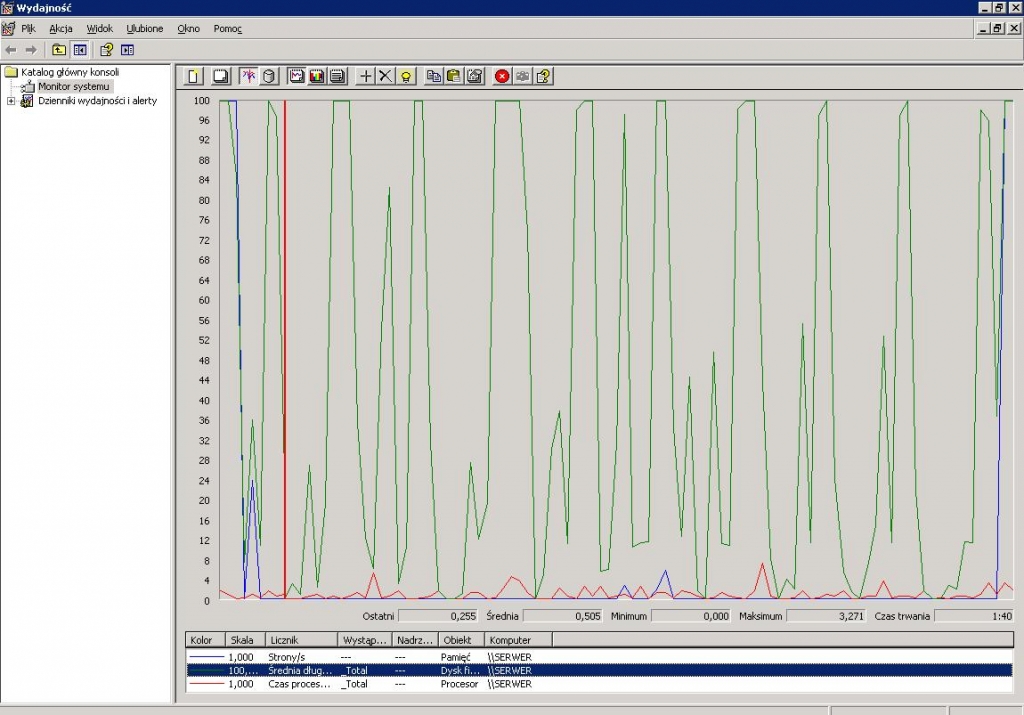Click the red color line for Czas proces...

click(206, 684)
